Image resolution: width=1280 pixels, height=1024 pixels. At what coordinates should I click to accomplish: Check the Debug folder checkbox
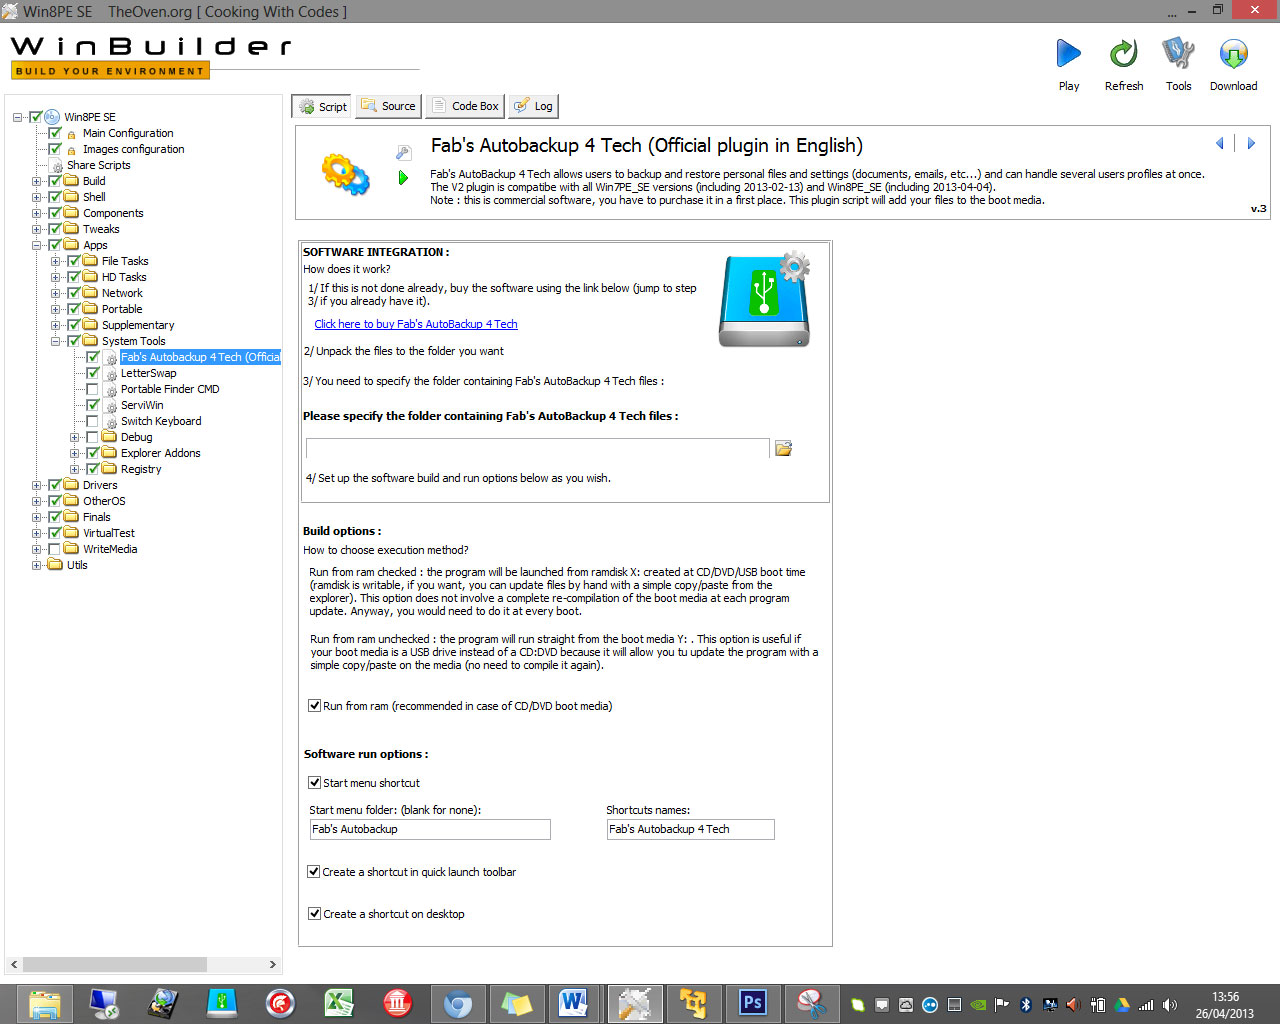point(92,437)
